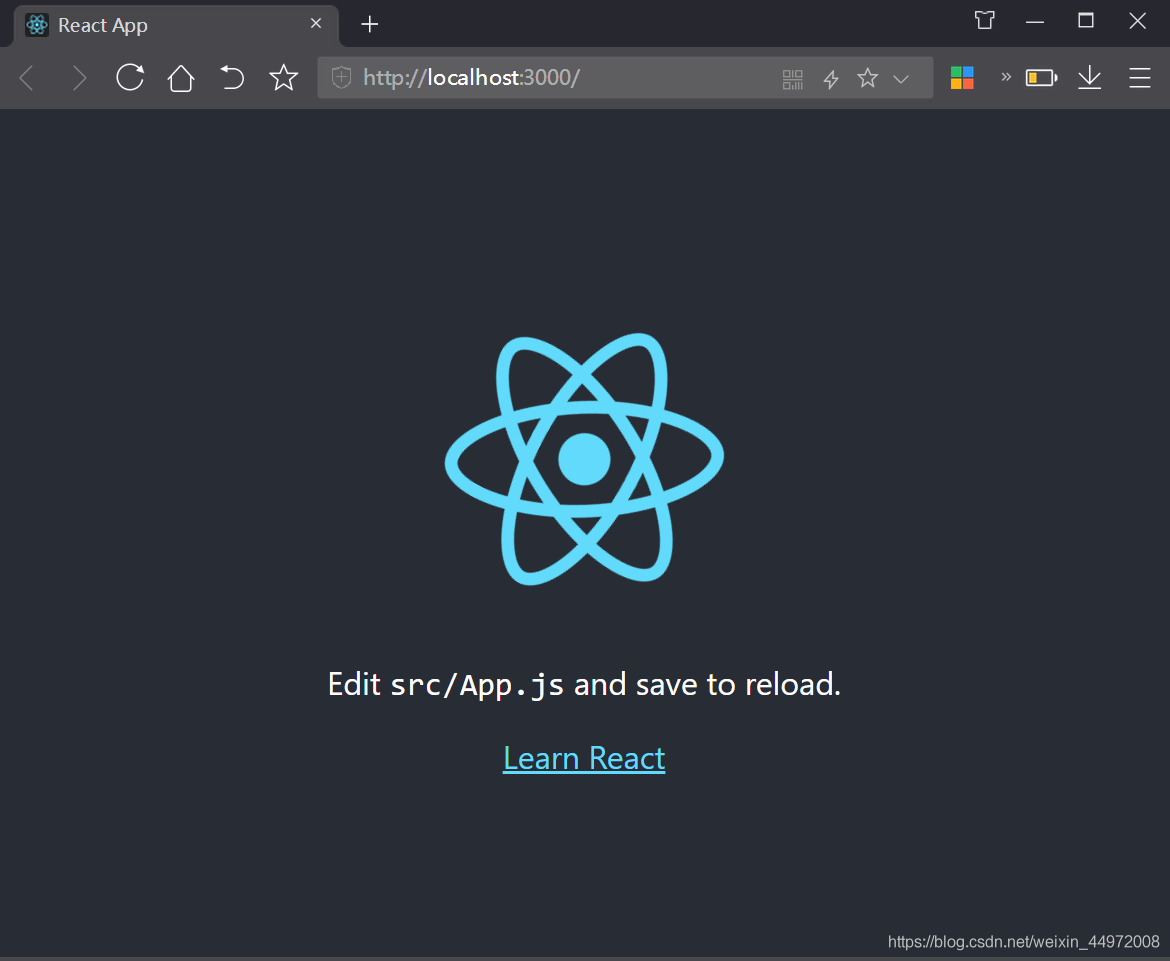Click the battery saver icon
This screenshot has height=961, width=1170.
pos(1041,78)
